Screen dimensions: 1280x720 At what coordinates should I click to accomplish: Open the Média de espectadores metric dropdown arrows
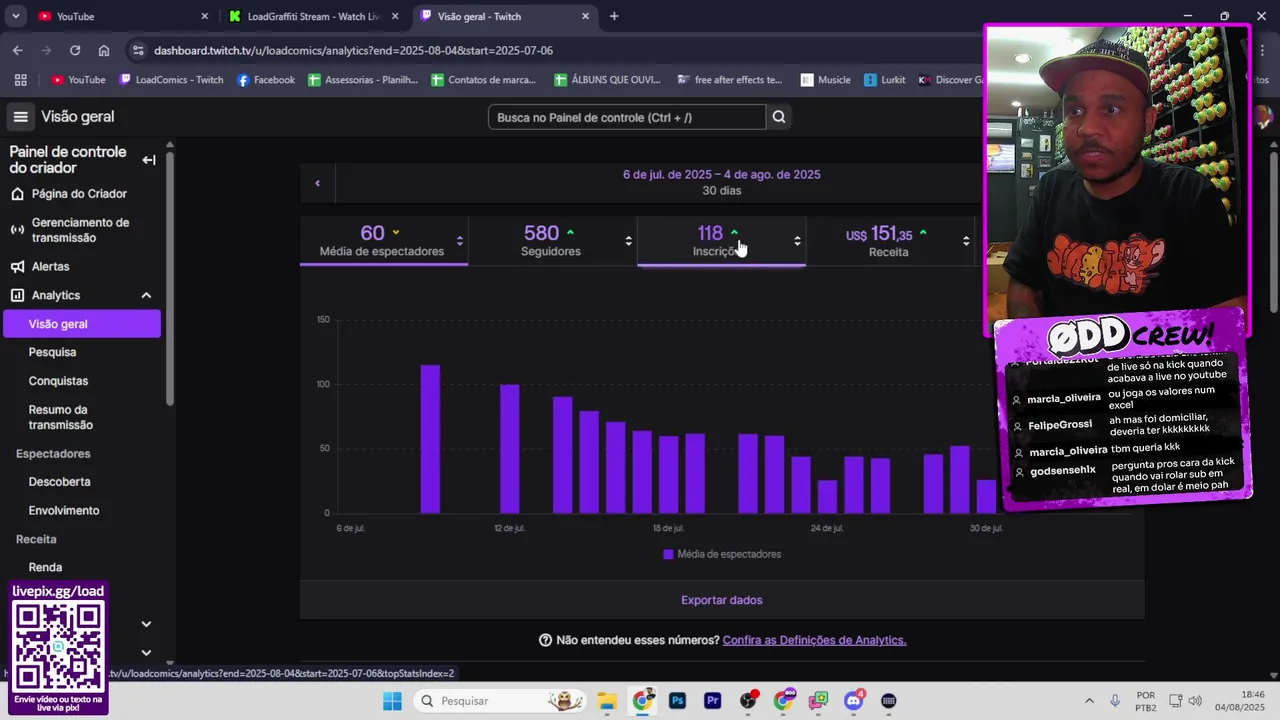point(460,241)
